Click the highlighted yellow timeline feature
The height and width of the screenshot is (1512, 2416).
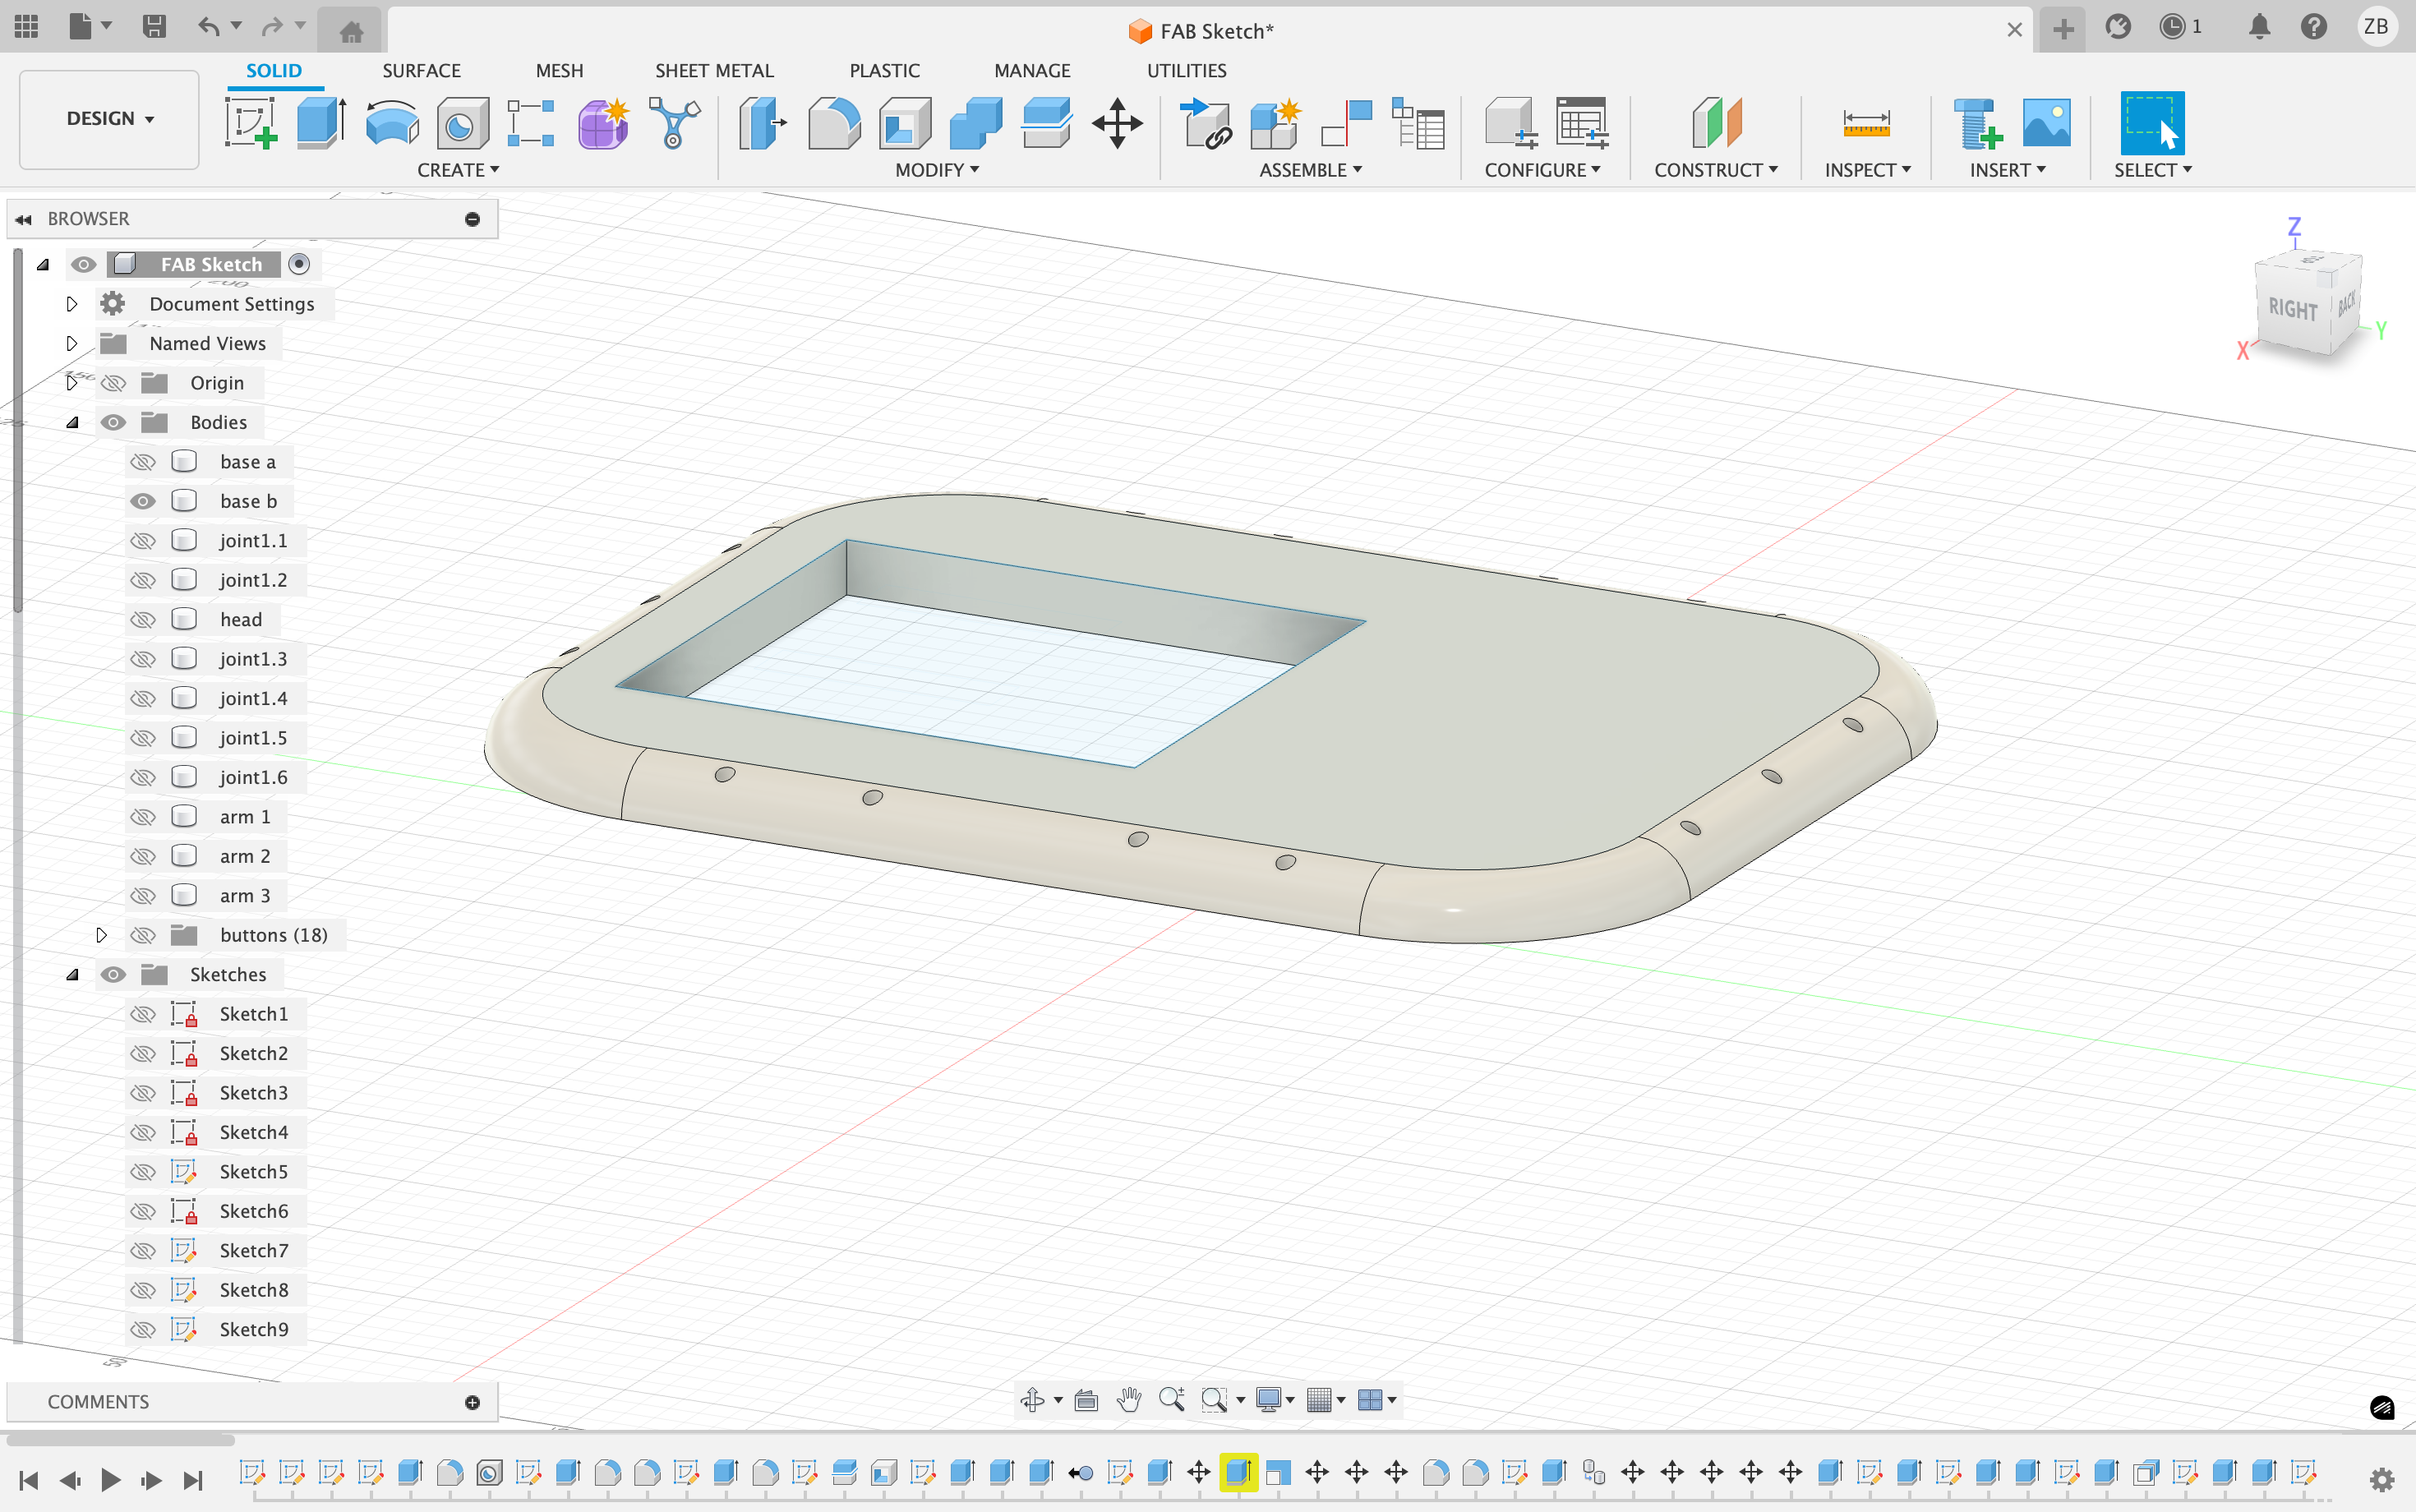[1238, 1472]
